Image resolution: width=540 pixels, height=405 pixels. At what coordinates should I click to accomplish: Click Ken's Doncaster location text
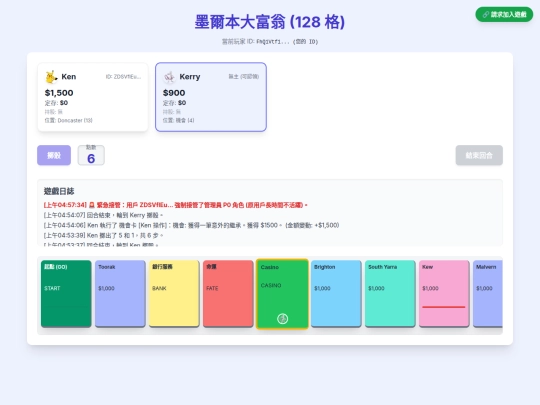(69, 121)
